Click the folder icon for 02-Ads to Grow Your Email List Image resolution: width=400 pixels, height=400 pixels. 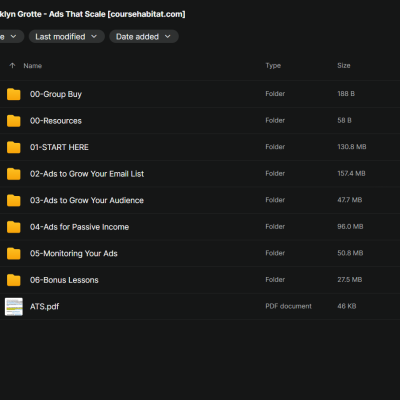(14, 174)
